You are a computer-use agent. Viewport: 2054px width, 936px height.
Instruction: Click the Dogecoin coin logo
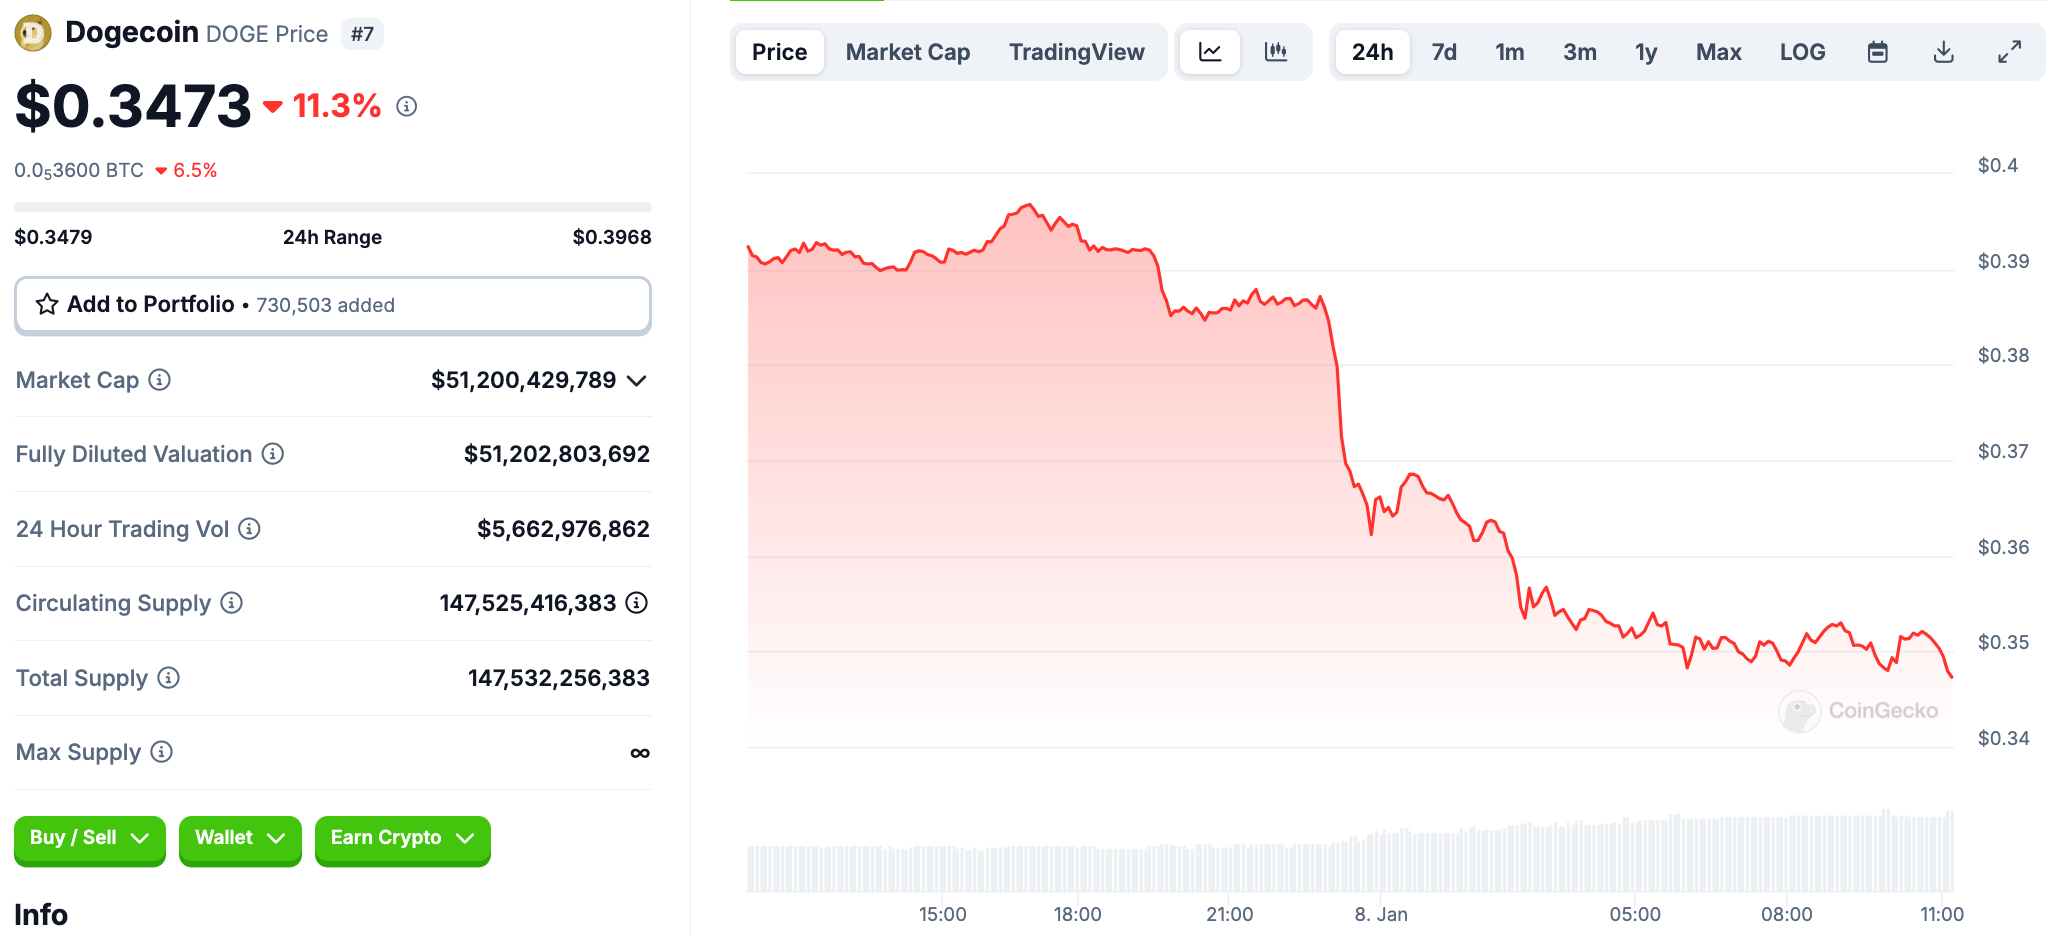tap(33, 33)
